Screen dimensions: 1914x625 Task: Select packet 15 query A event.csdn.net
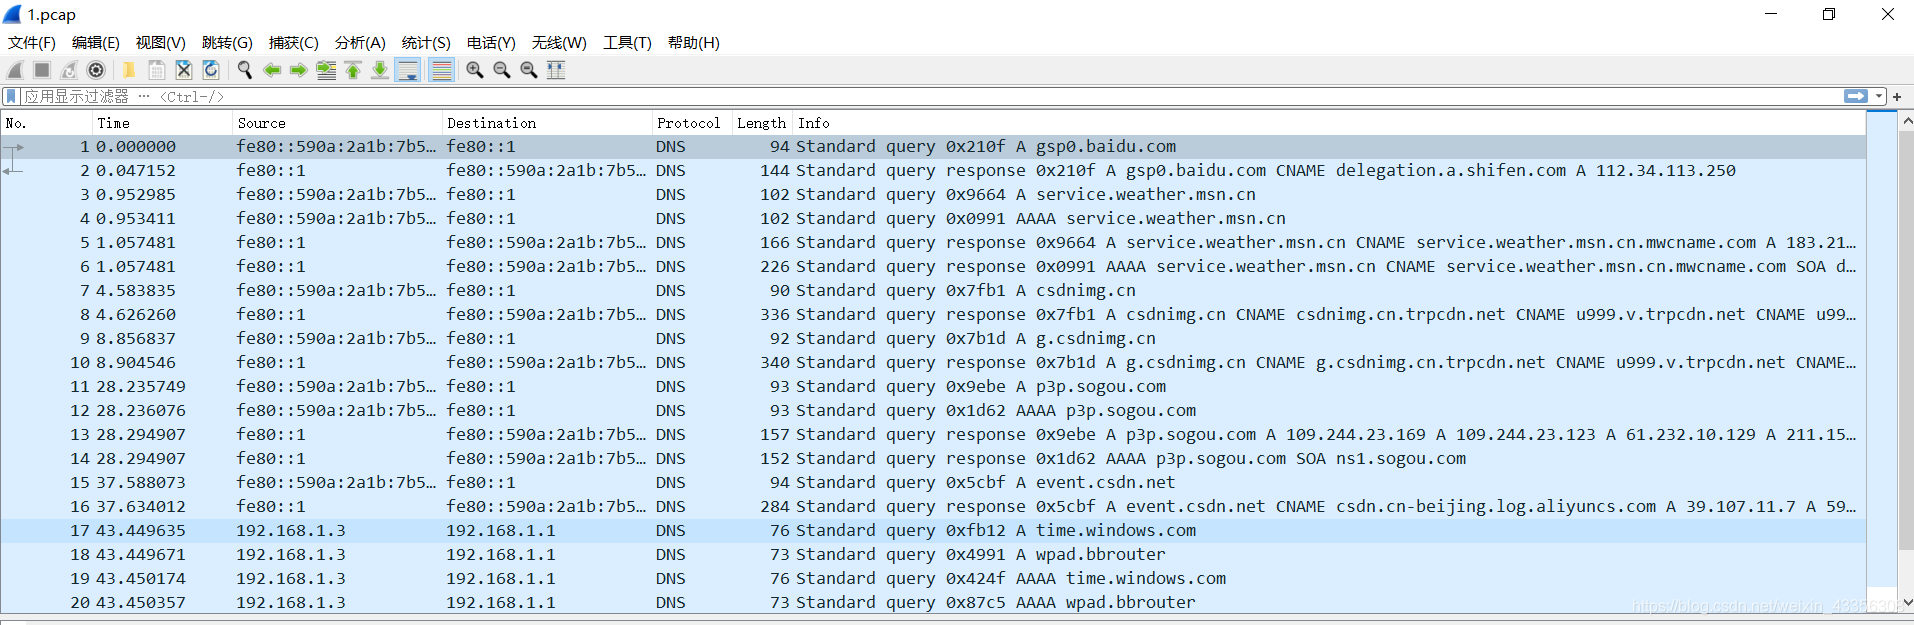click(x=933, y=482)
